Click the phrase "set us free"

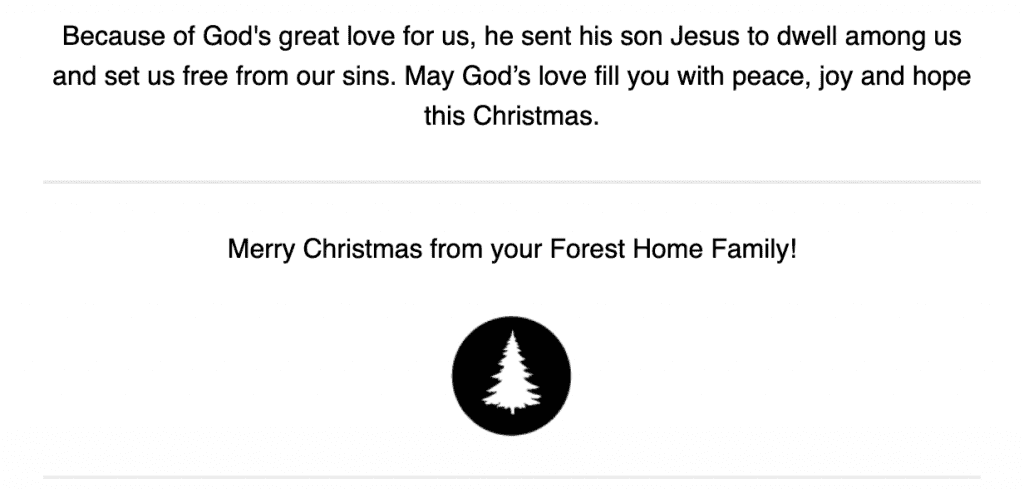coord(166,76)
